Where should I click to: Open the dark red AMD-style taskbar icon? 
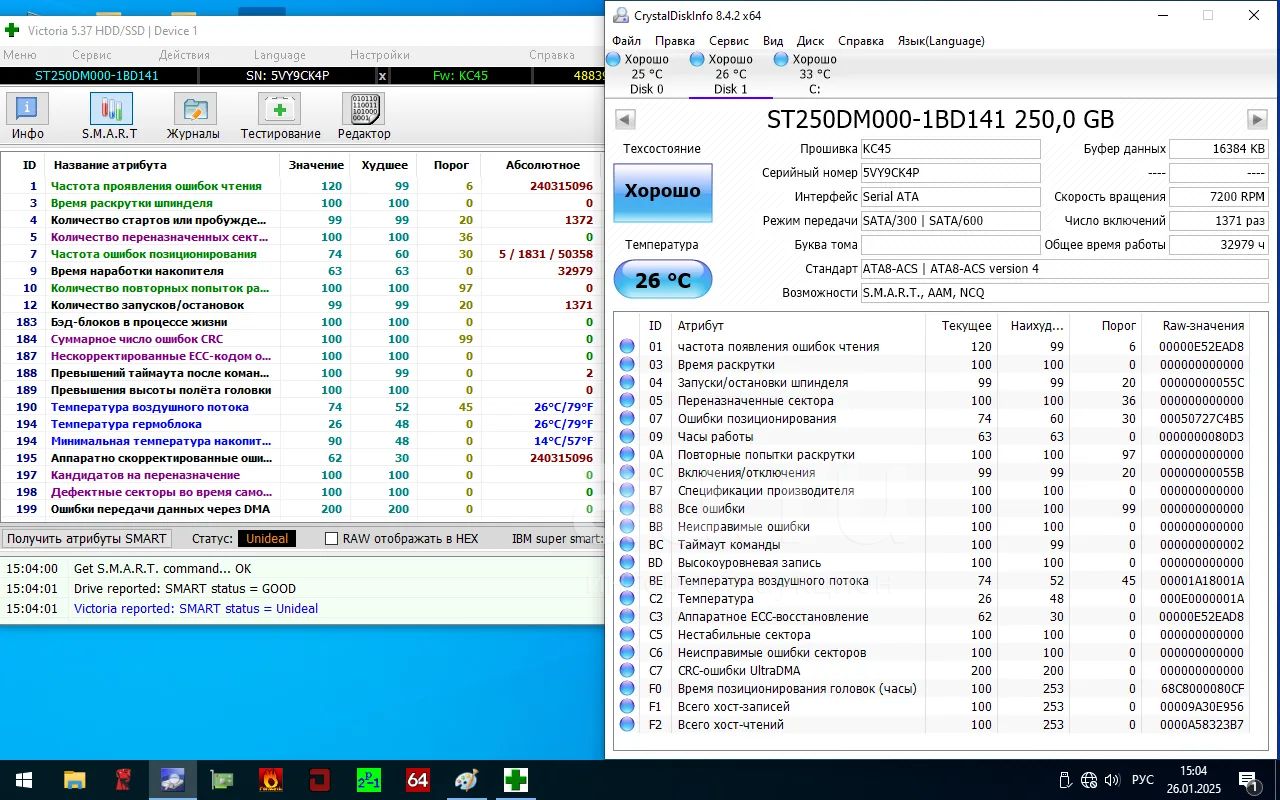click(320, 780)
